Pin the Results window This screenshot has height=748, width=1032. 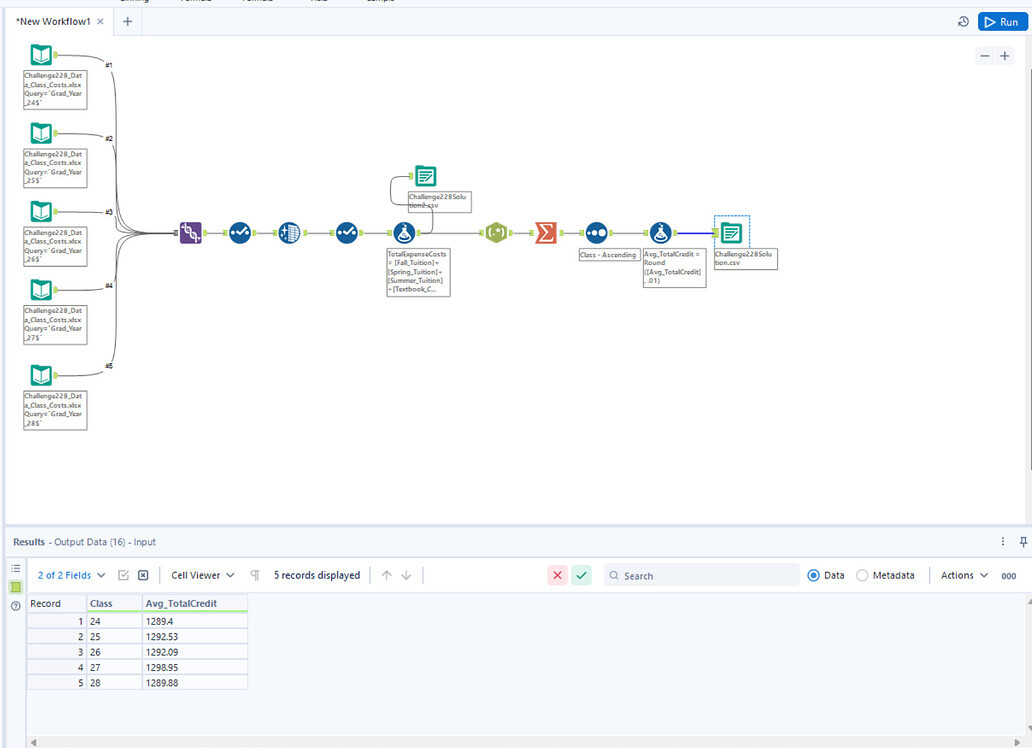tap(1023, 541)
